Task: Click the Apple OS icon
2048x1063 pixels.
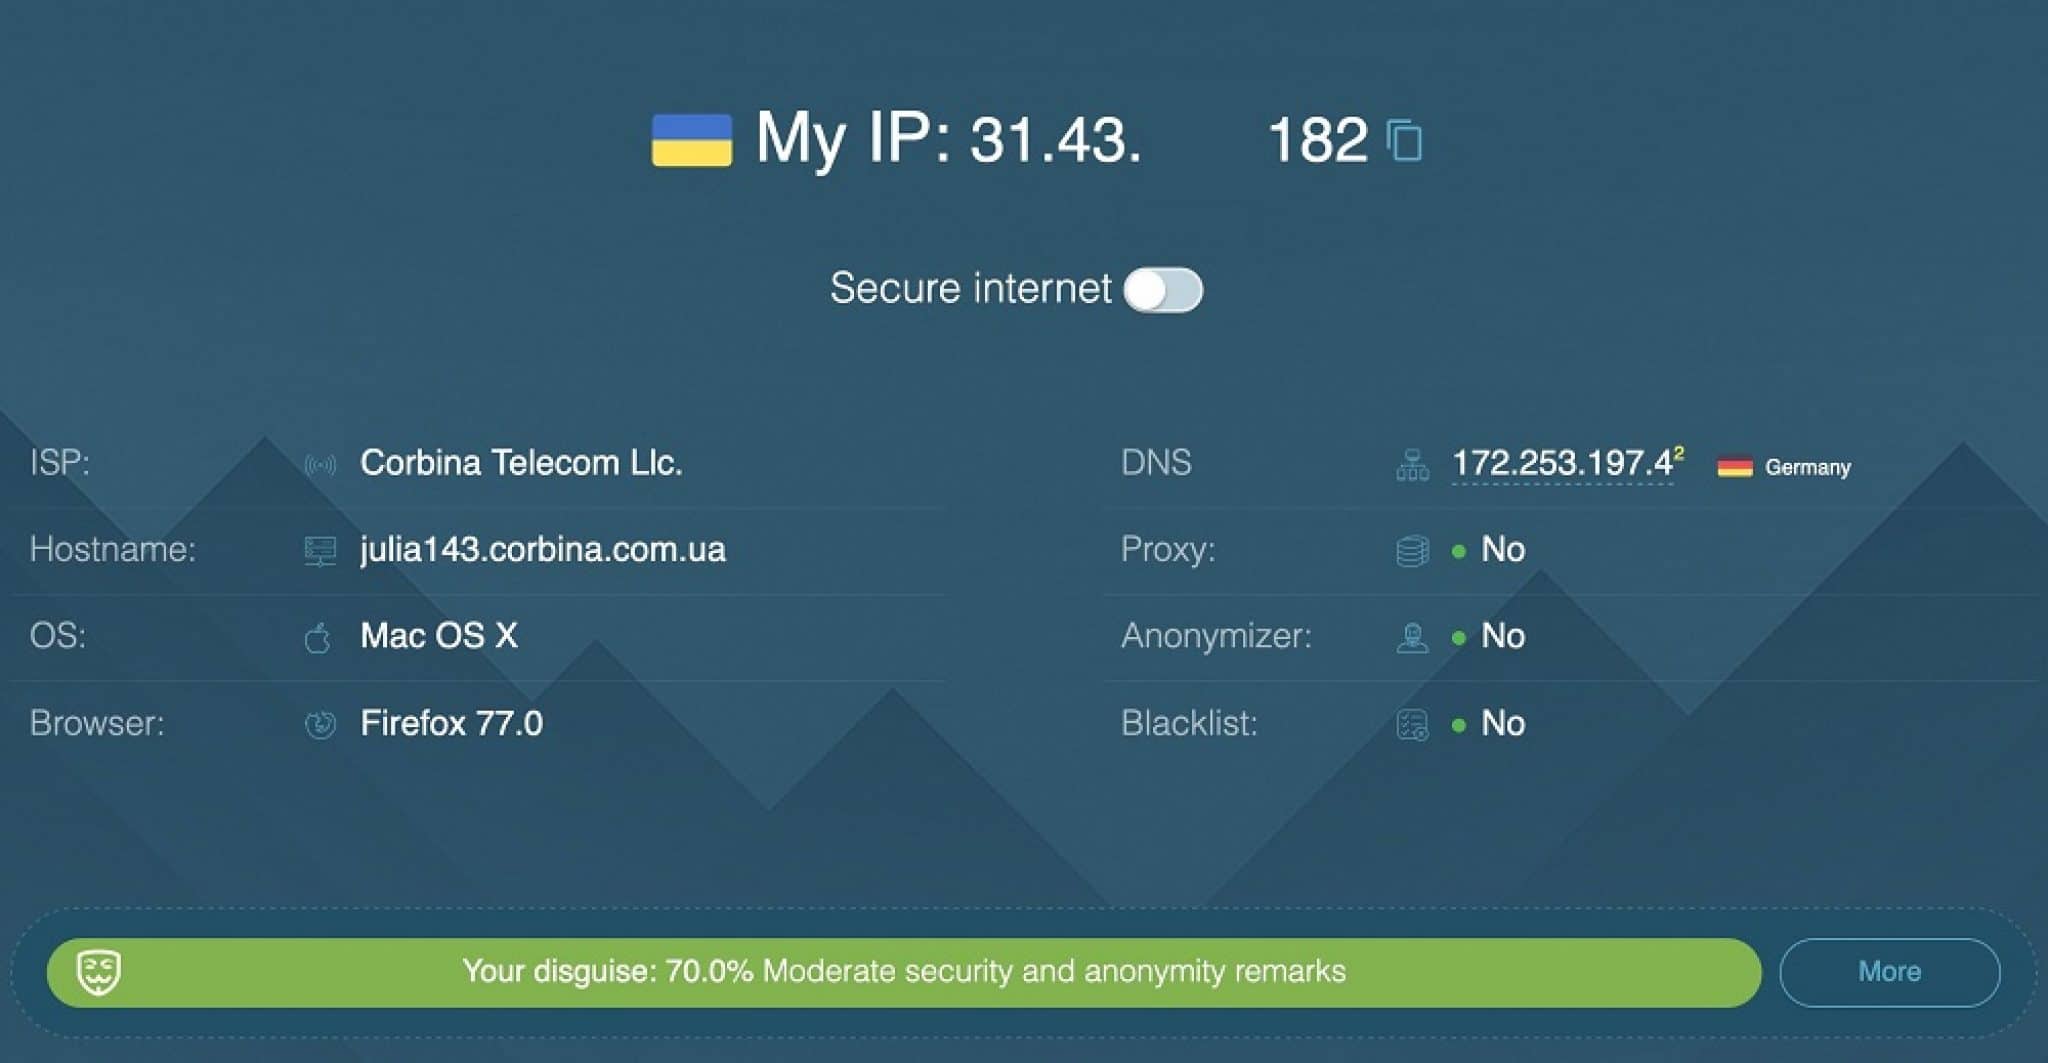Action: coord(318,638)
